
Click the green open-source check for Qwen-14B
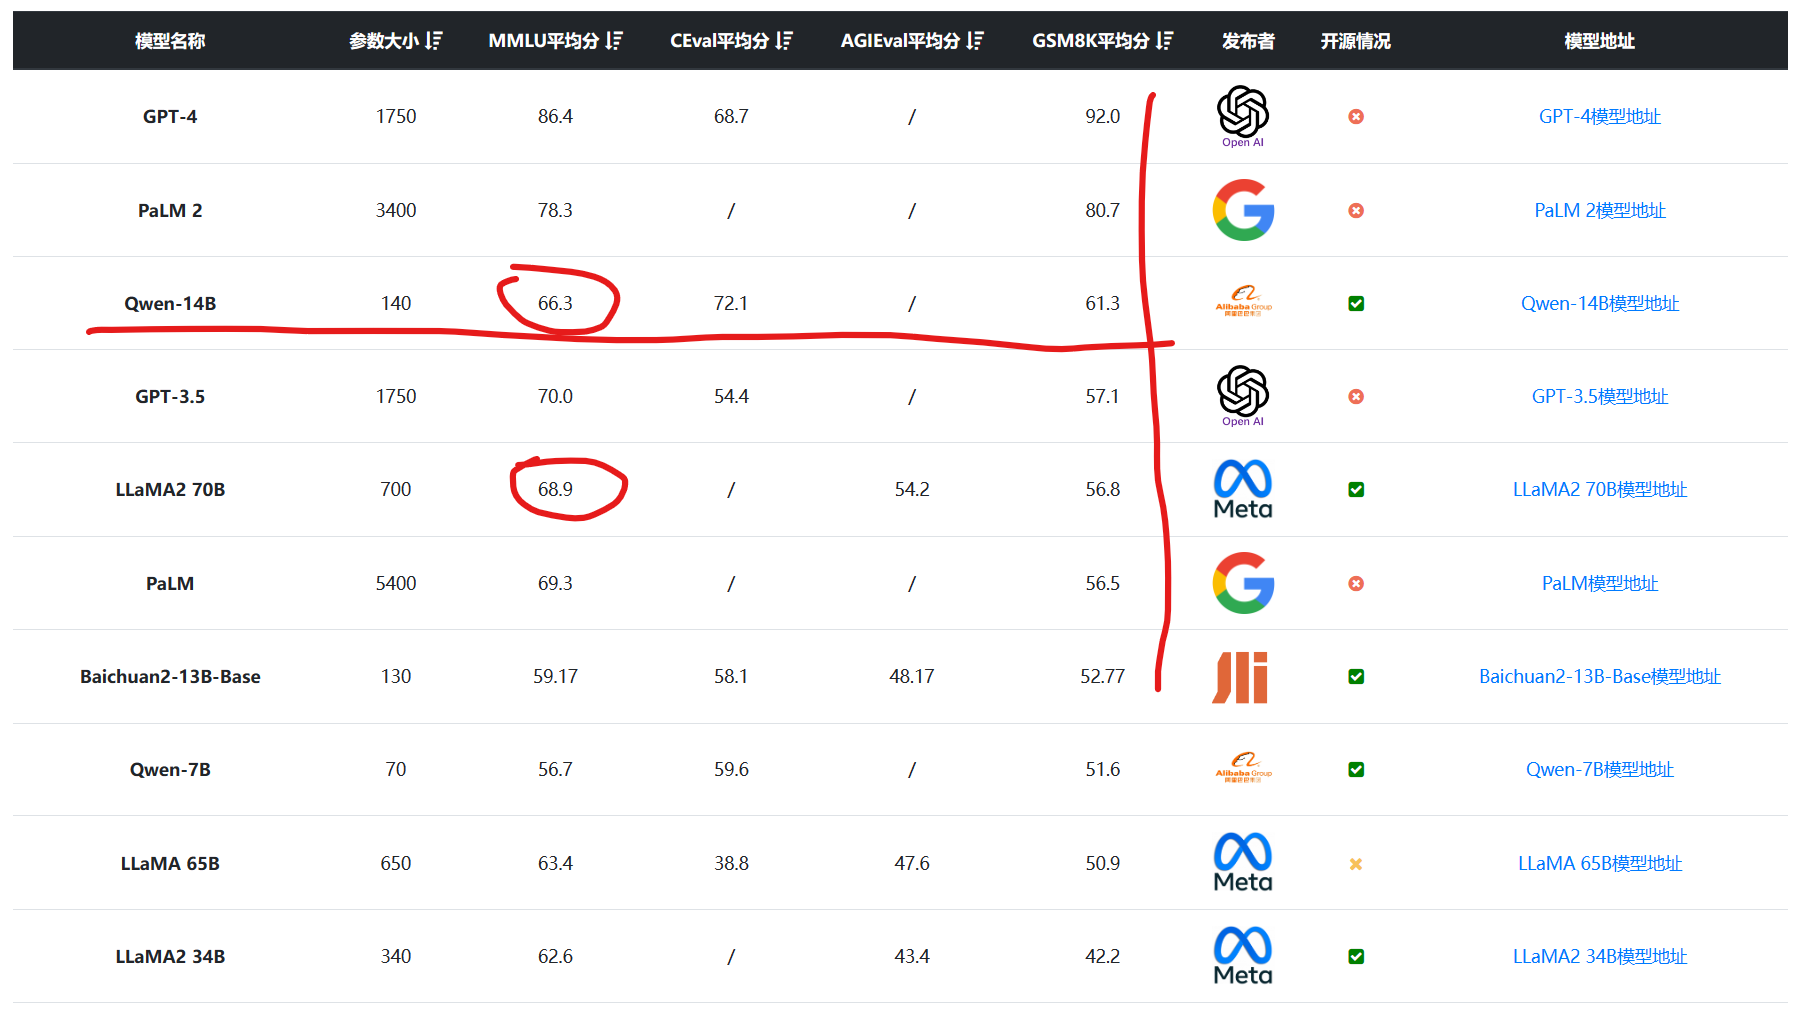pos(1356,303)
